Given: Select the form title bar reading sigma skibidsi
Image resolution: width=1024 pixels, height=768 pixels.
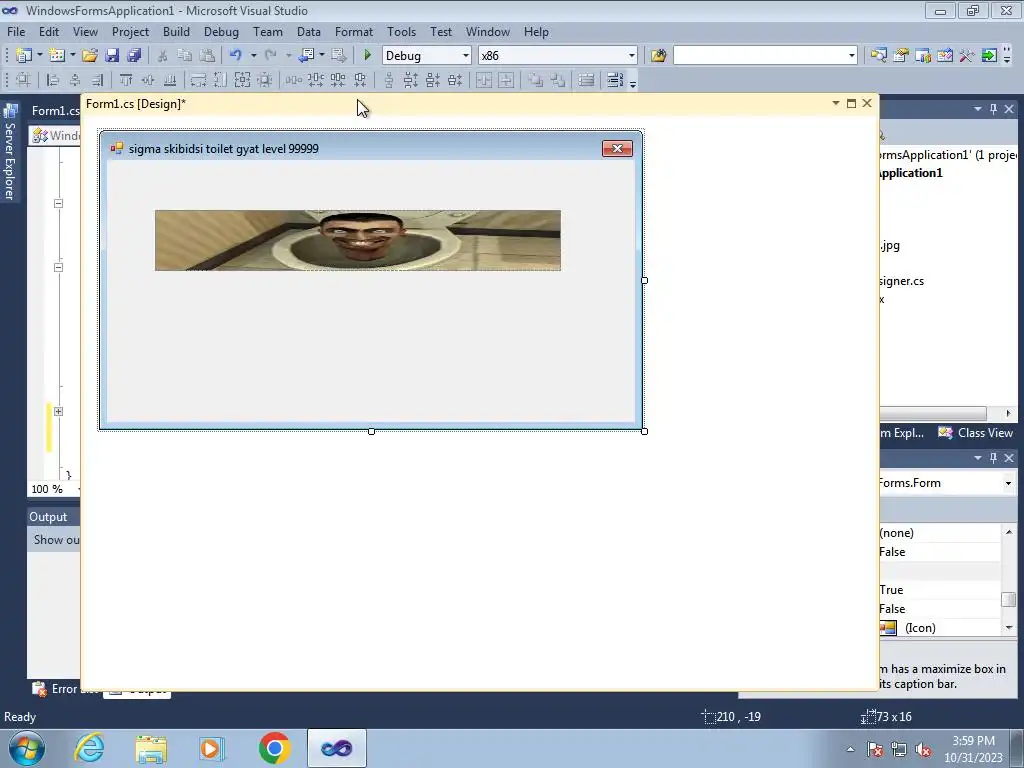Looking at the screenshot, I should (370, 148).
